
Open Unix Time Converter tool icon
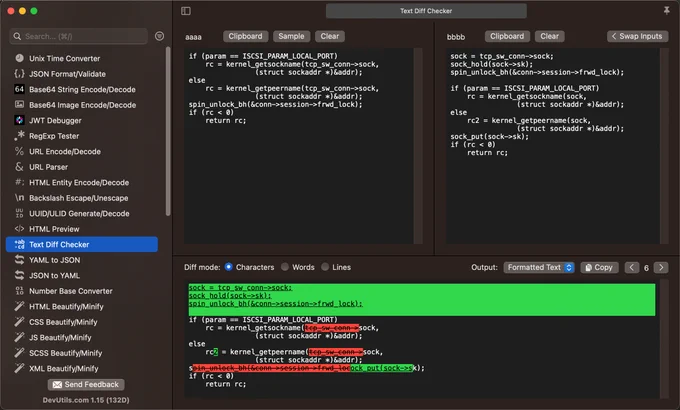pyautogui.click(x=19, y=58)
